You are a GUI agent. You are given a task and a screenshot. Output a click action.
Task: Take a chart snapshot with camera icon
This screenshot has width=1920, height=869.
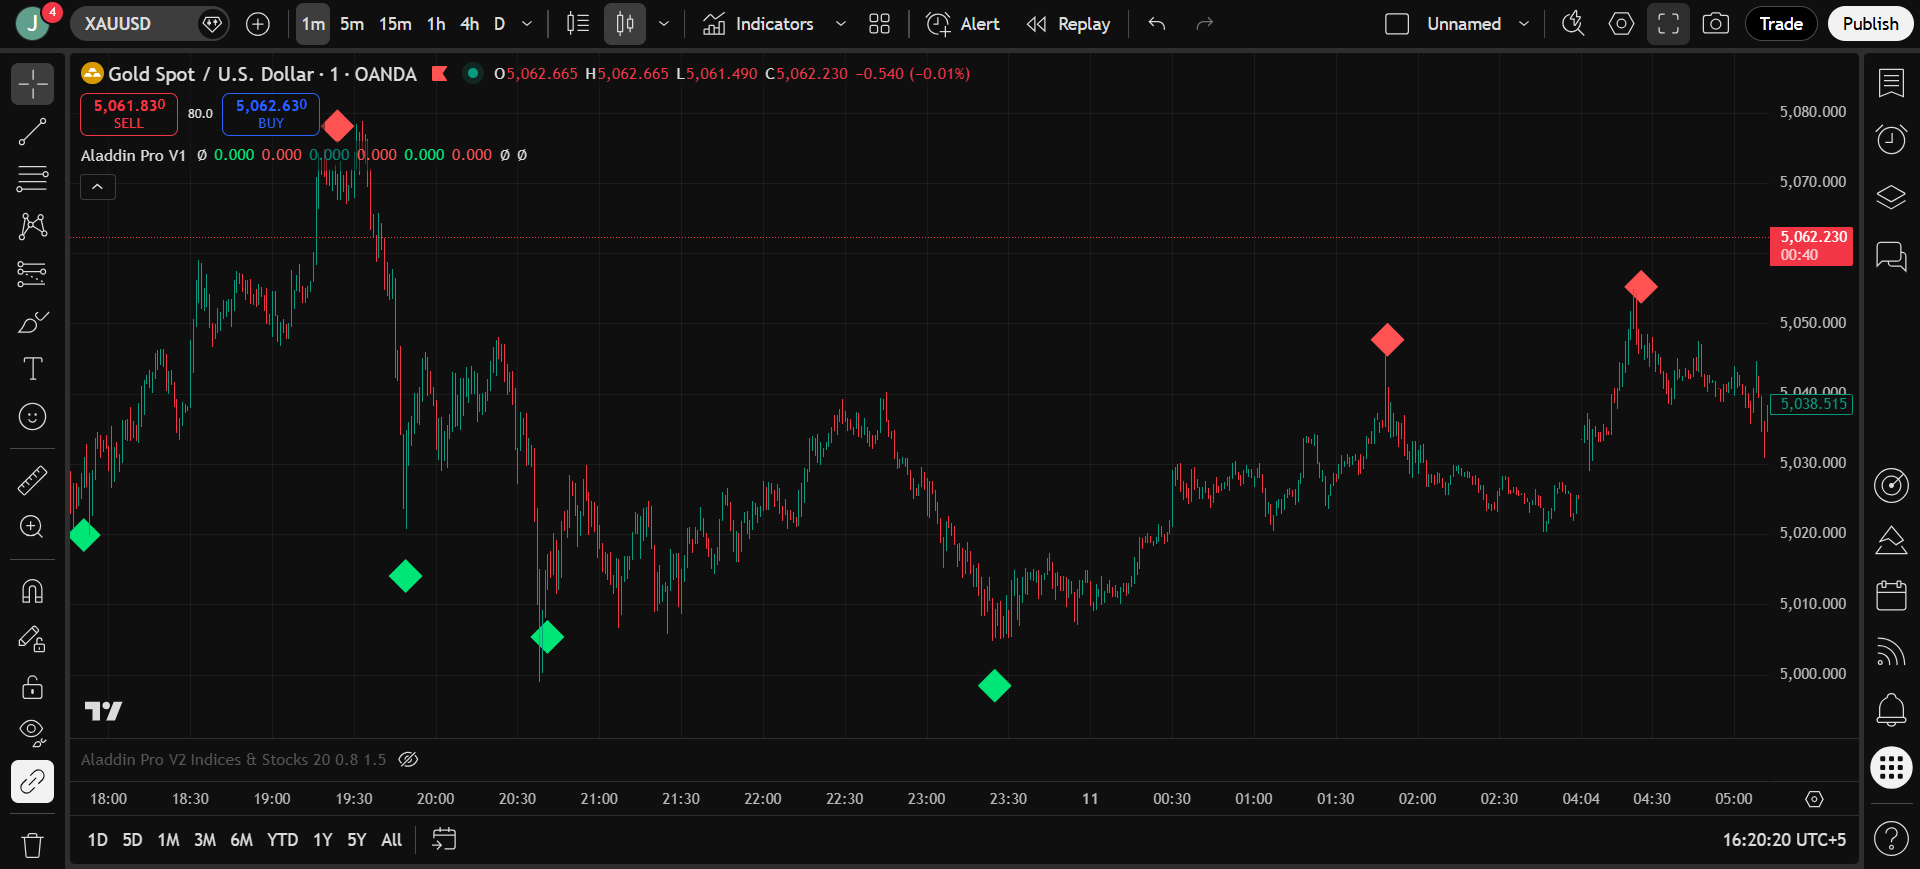1716,24
